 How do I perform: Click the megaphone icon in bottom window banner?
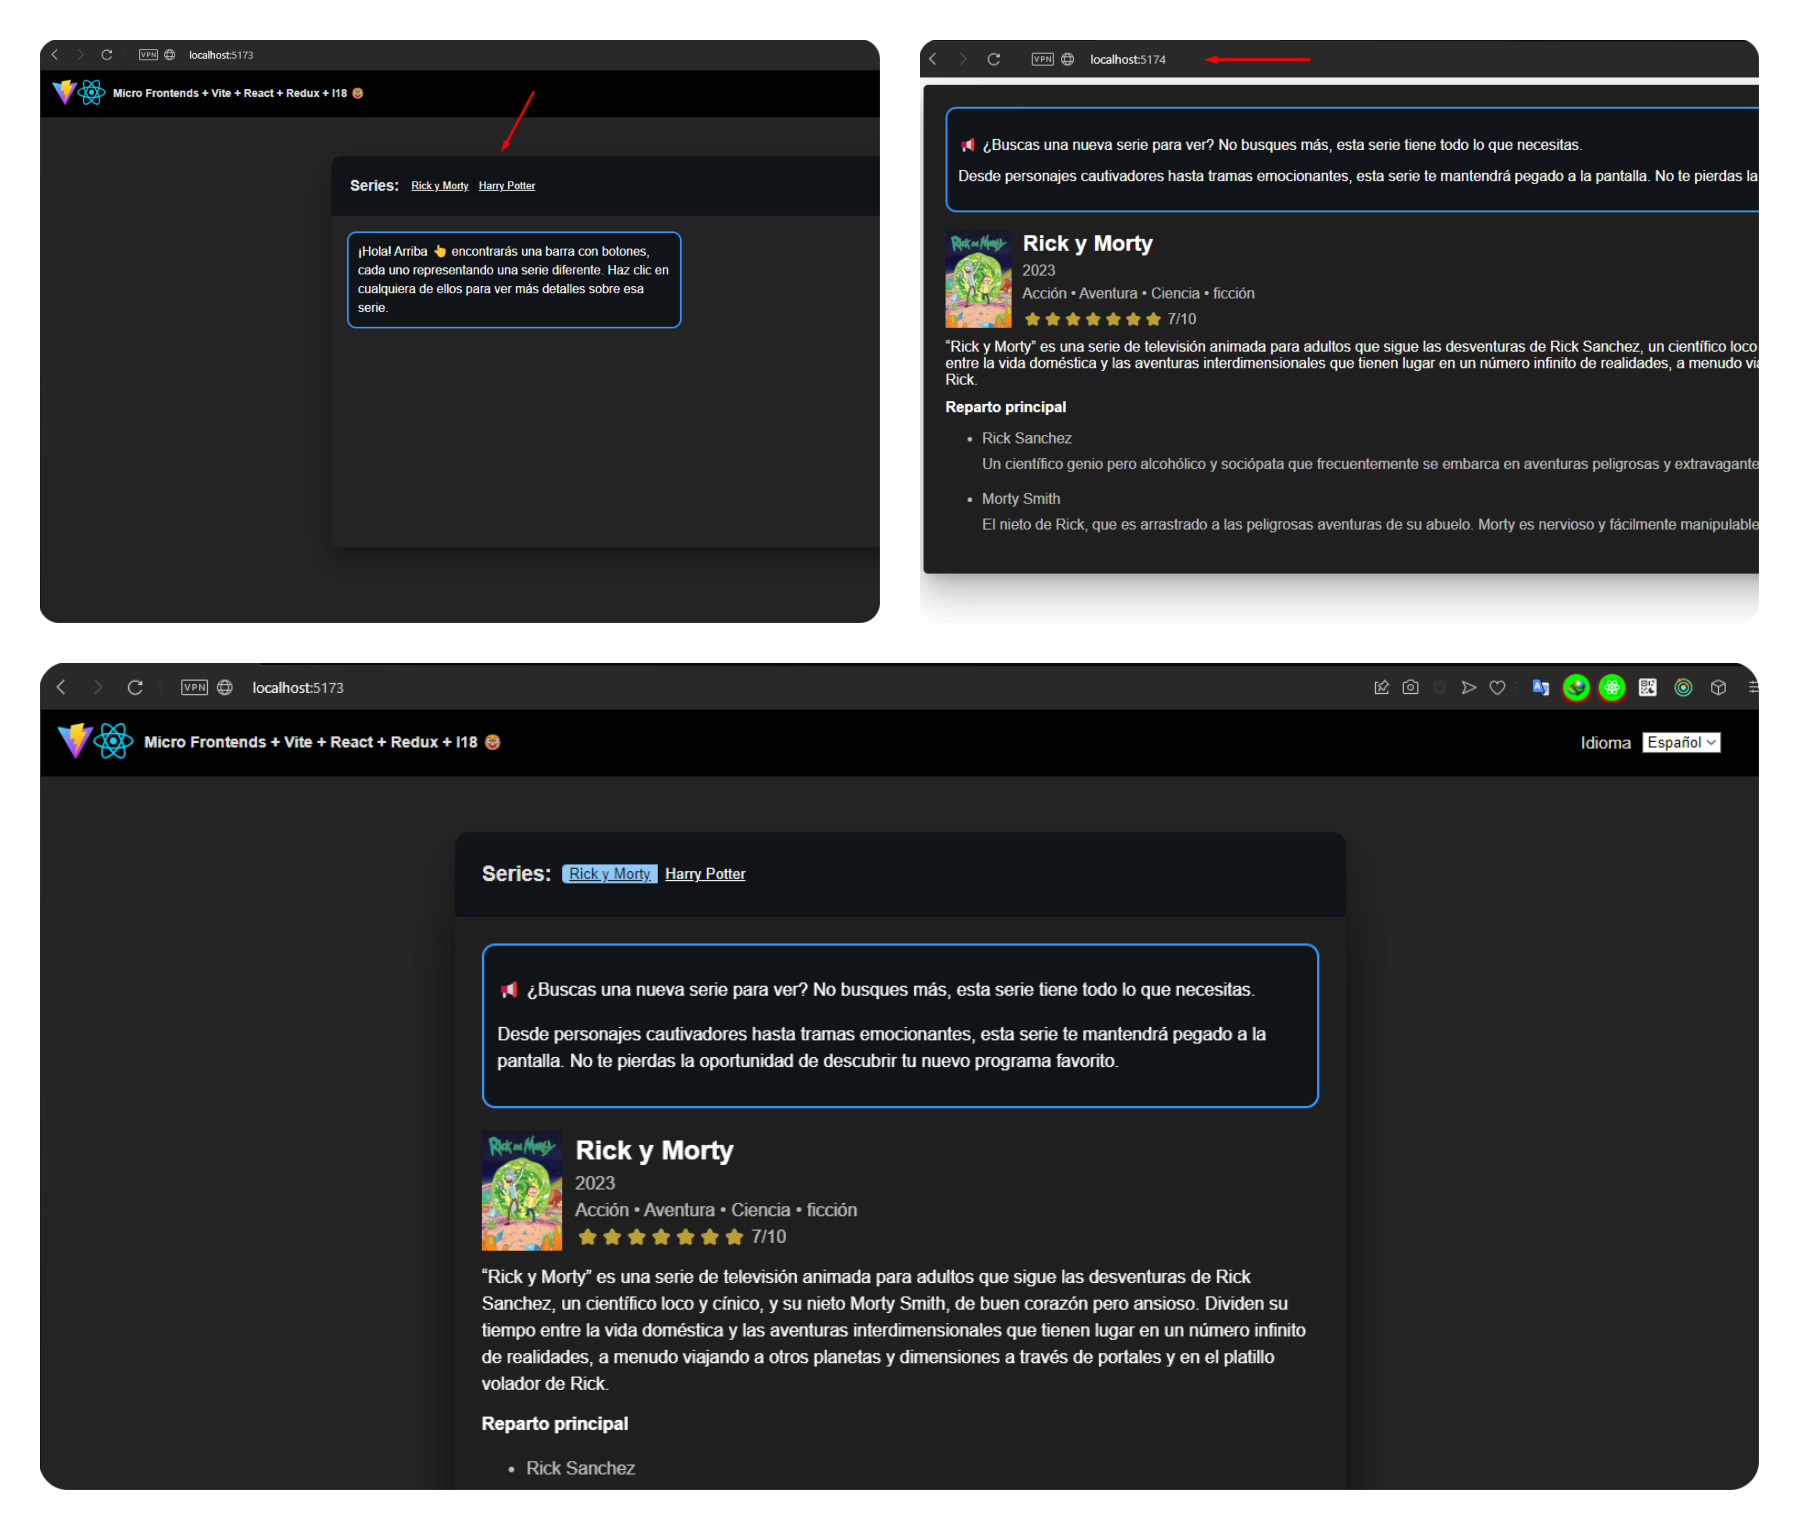[509, 990]
